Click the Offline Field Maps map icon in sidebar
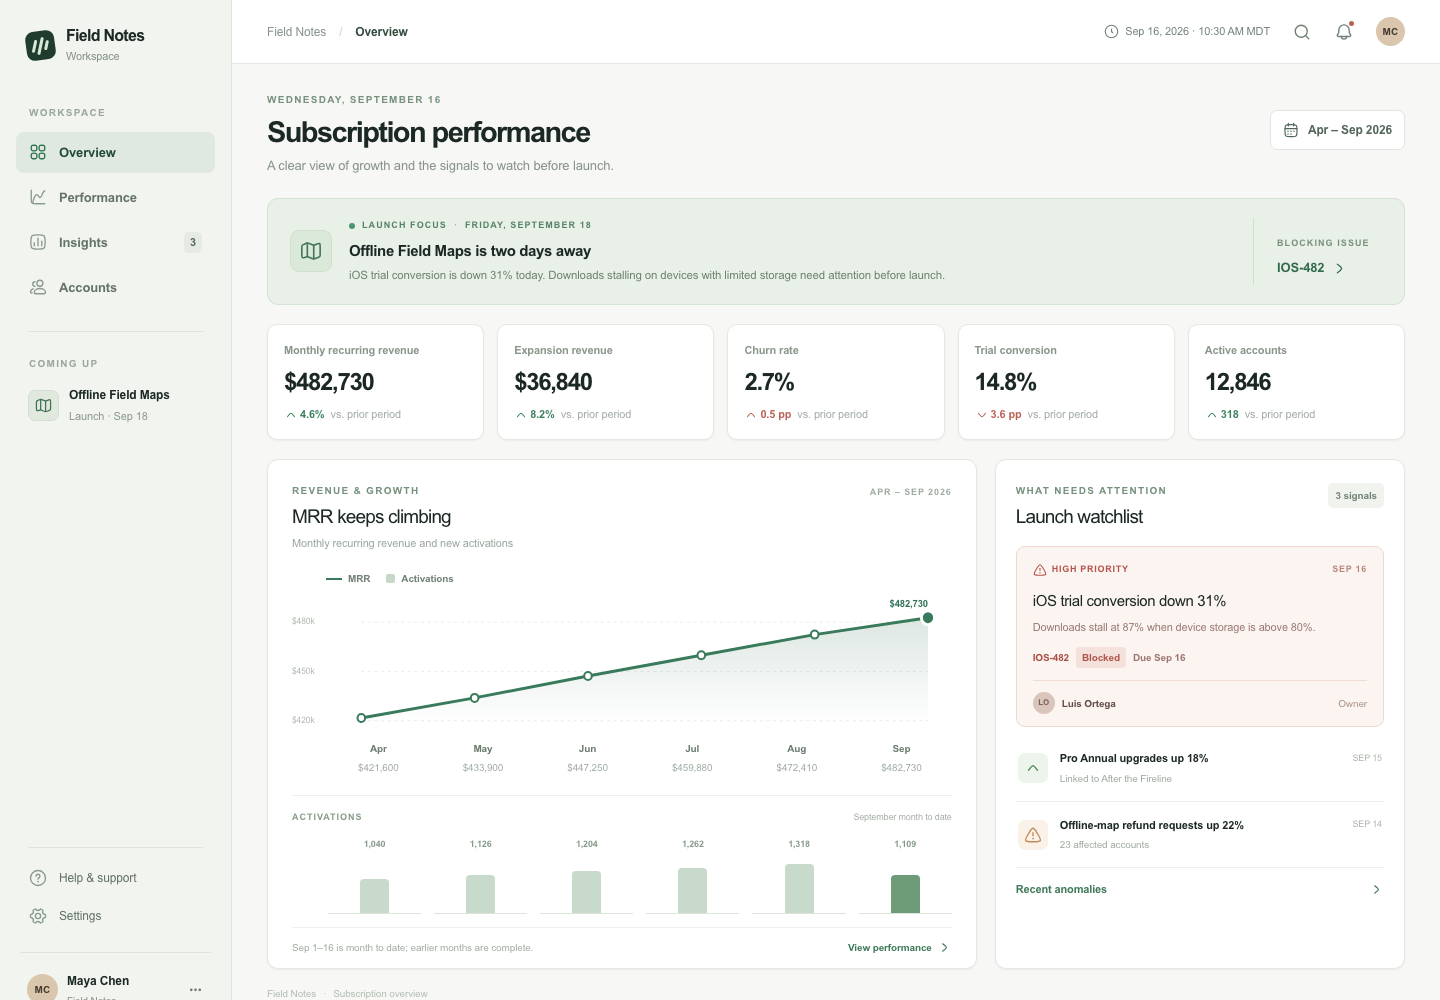Viewport: 1440px width, 1000px height. [x=43, y=405]
